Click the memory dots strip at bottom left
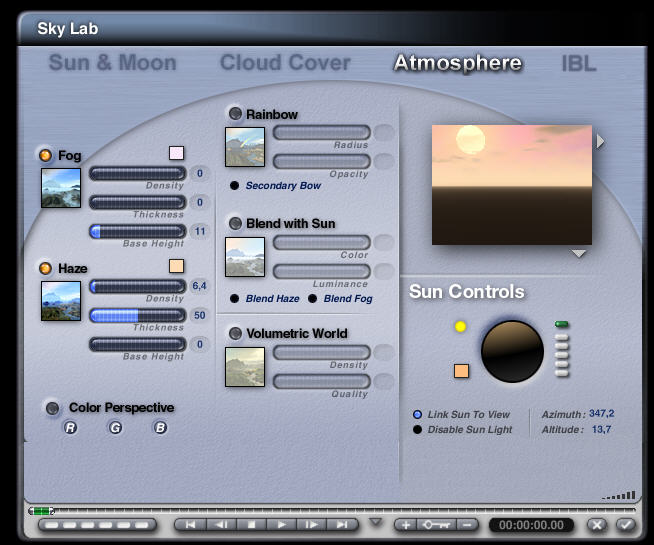 (x=97, y=525)
